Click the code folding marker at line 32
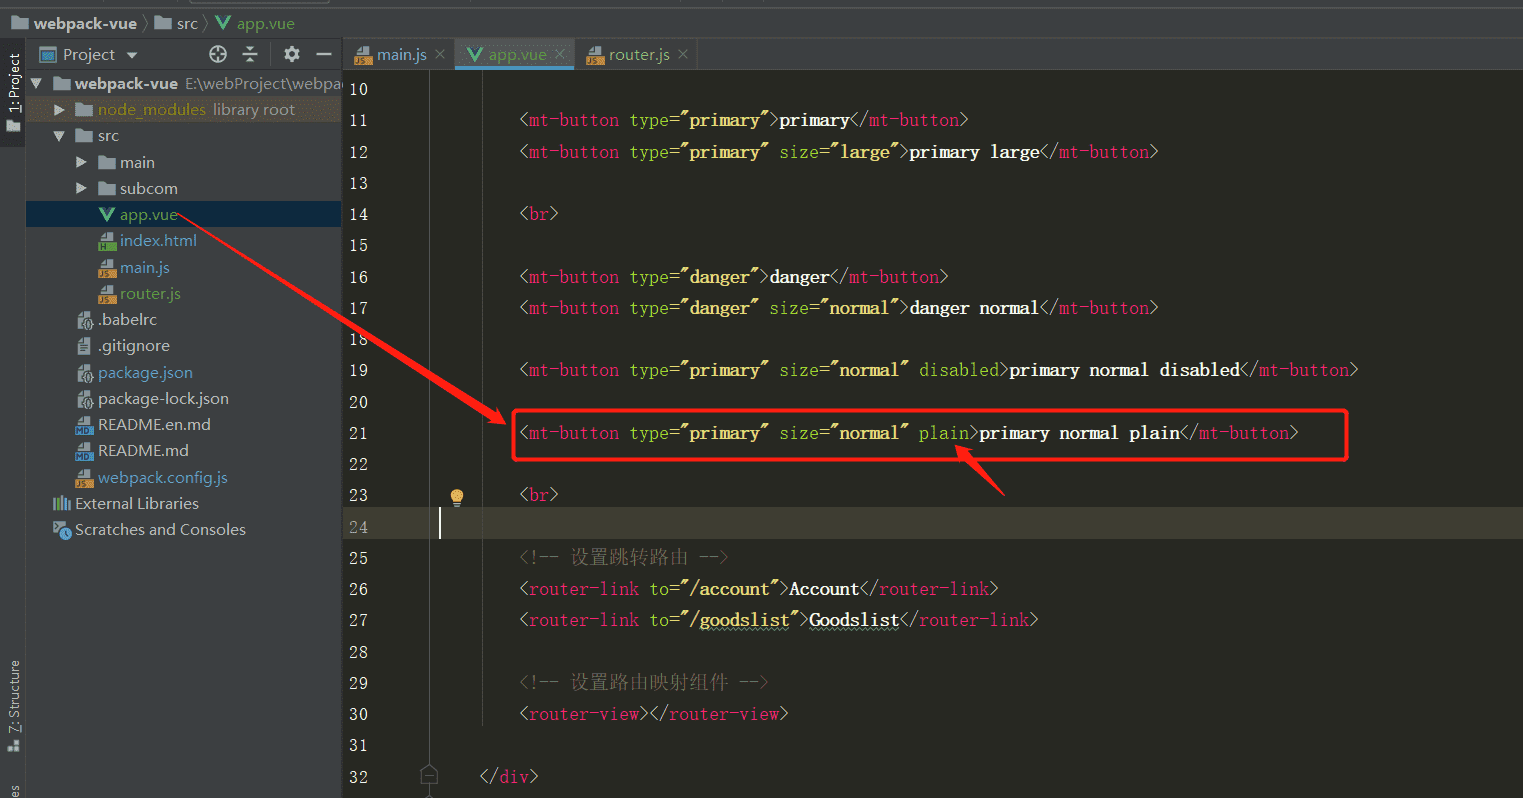This screenshot has width=1523, height=798. click(429, 775)
